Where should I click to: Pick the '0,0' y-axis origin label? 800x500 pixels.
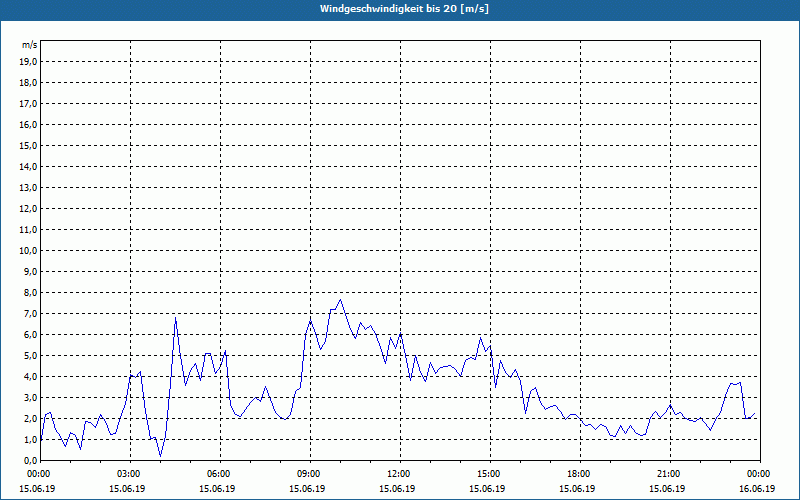tap(30, 460)
